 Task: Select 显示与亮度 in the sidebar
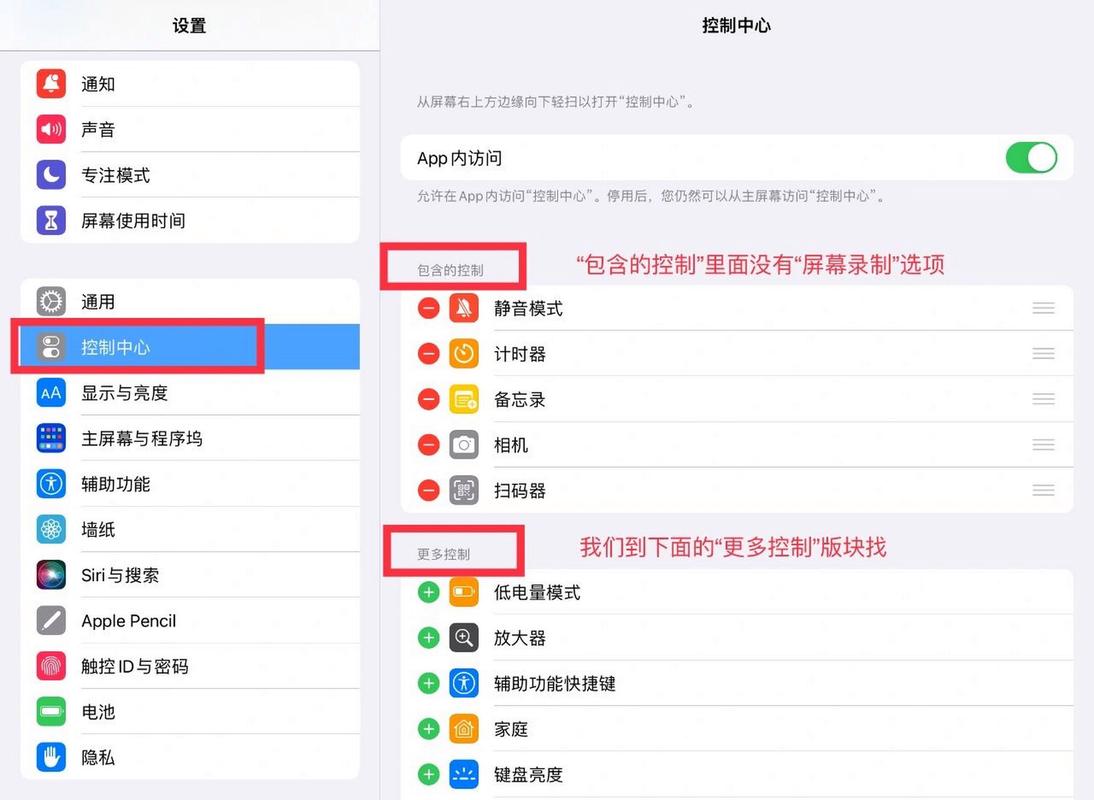(x=190, y=393)
